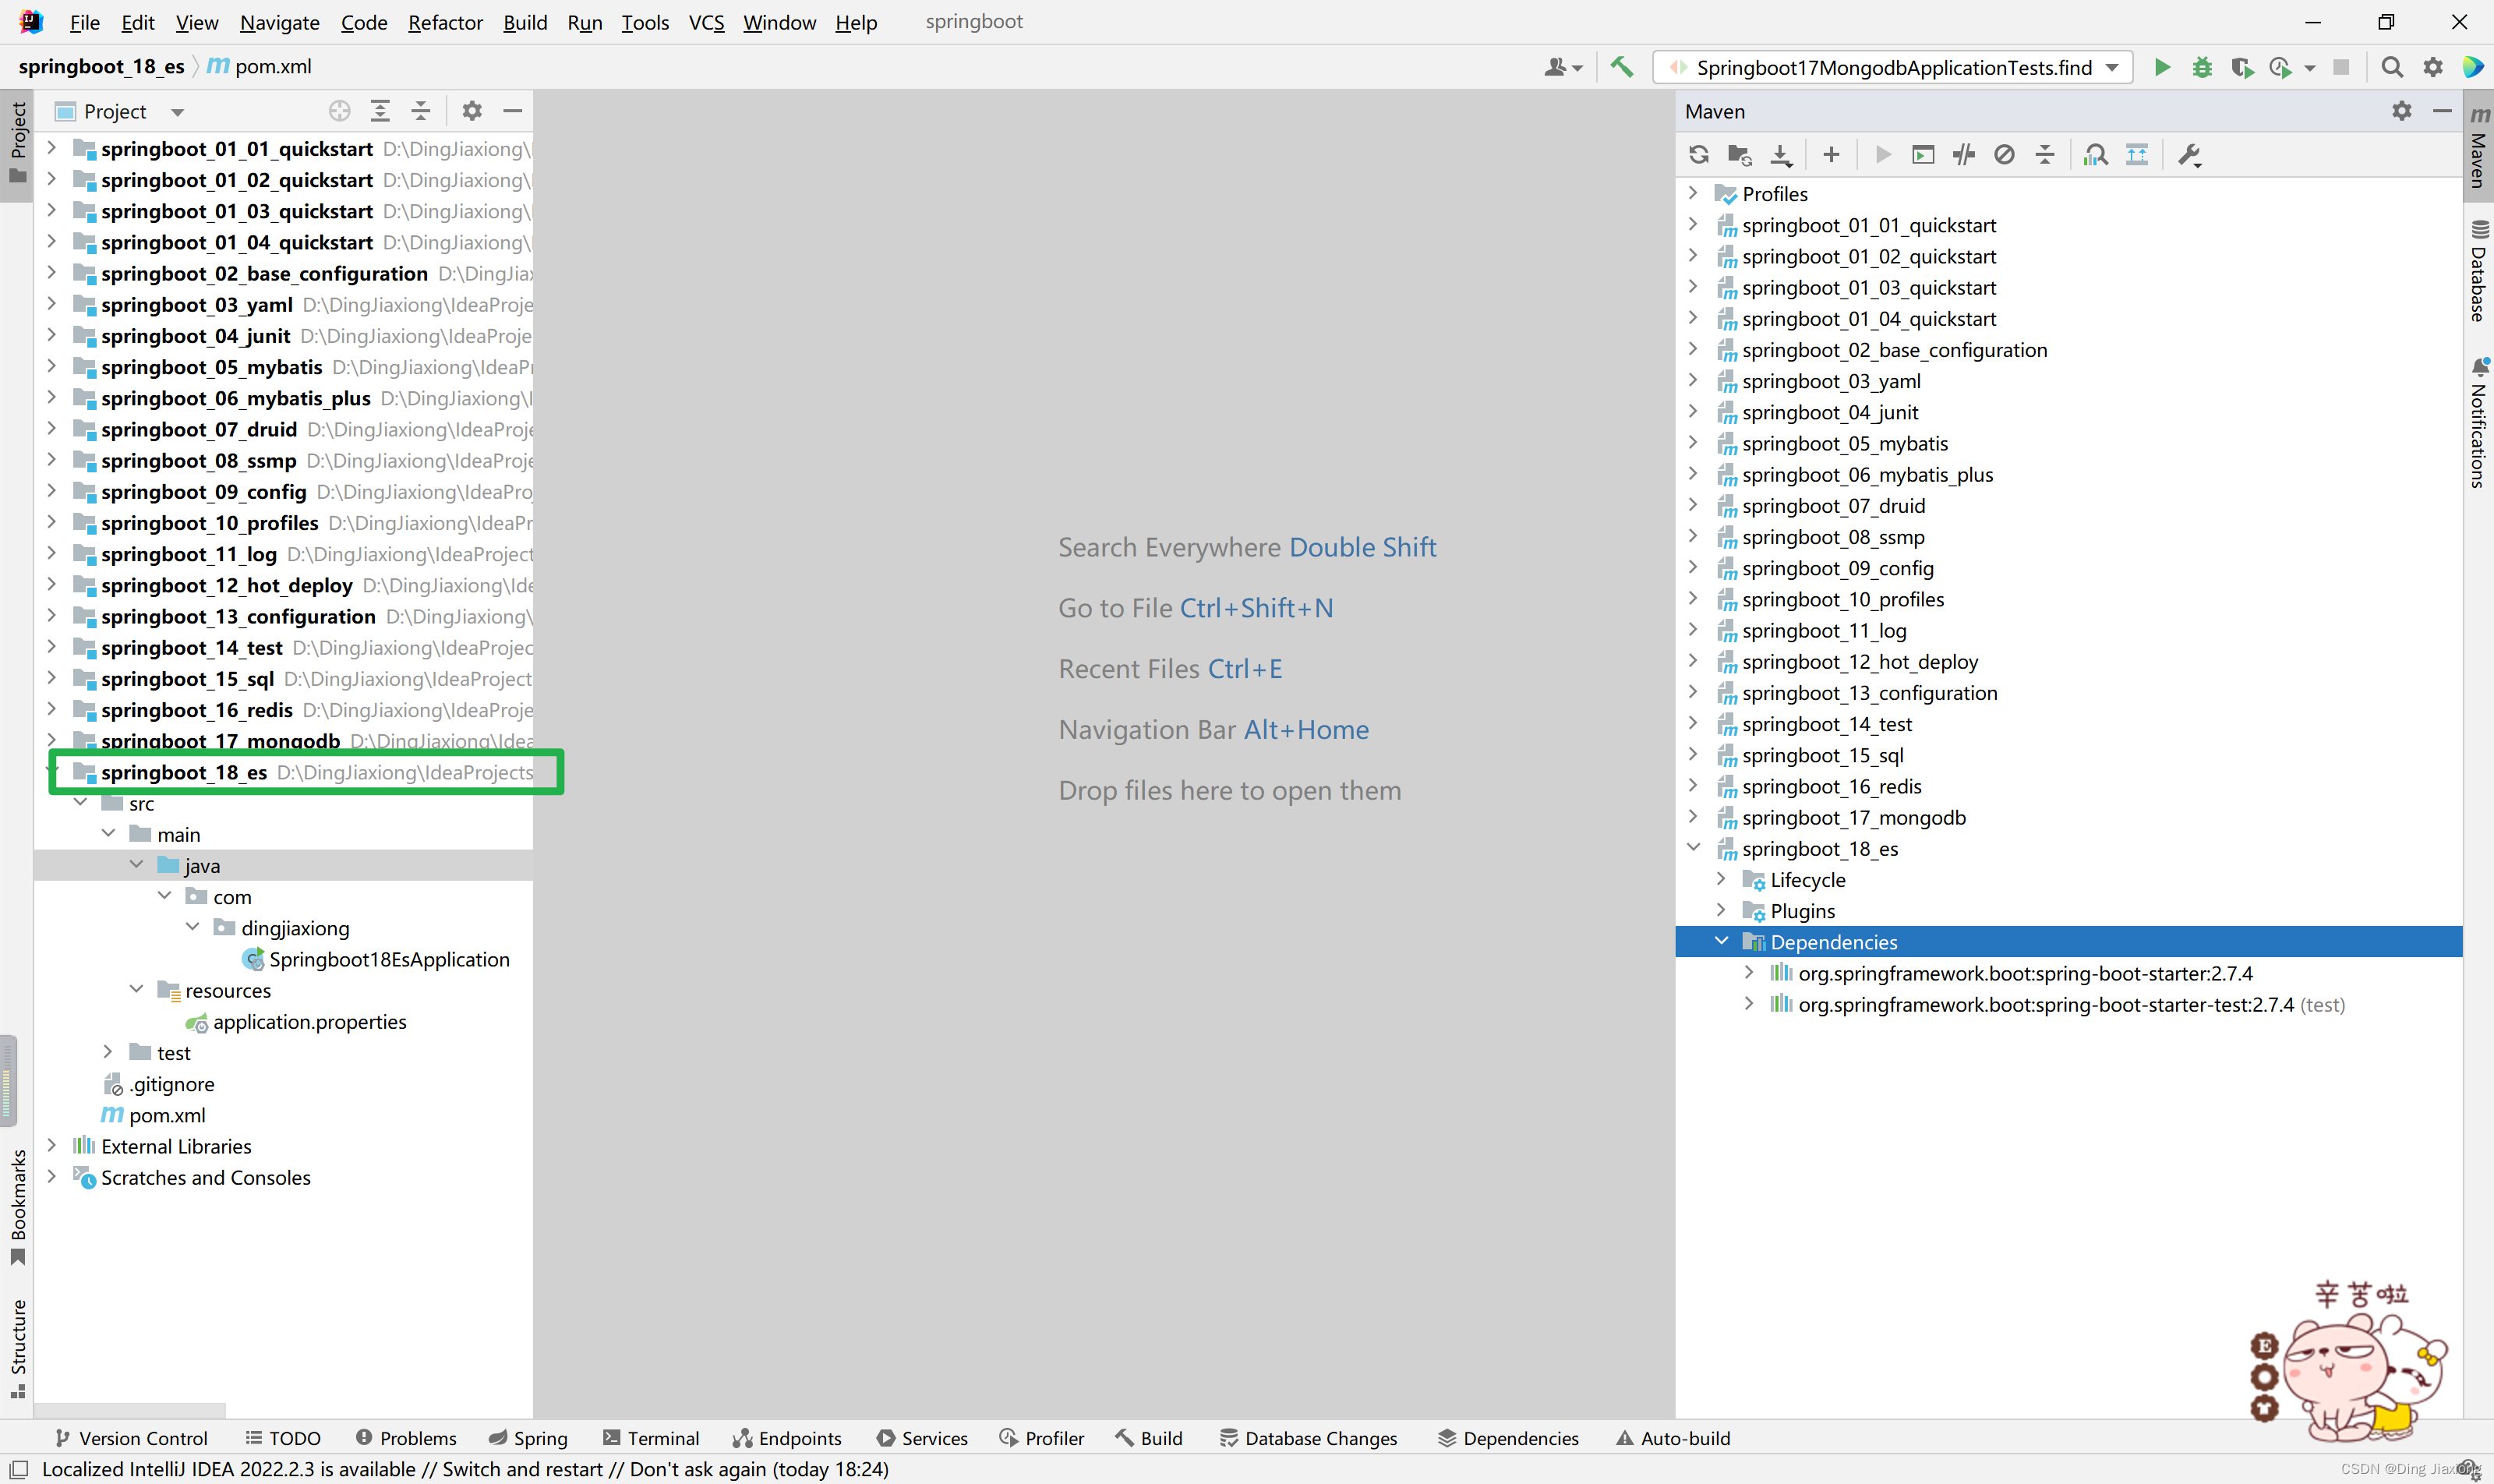Show Maven dependencies diagram icon
This screenshot has width=2494, height=1484.
[x=2095, y=155]
